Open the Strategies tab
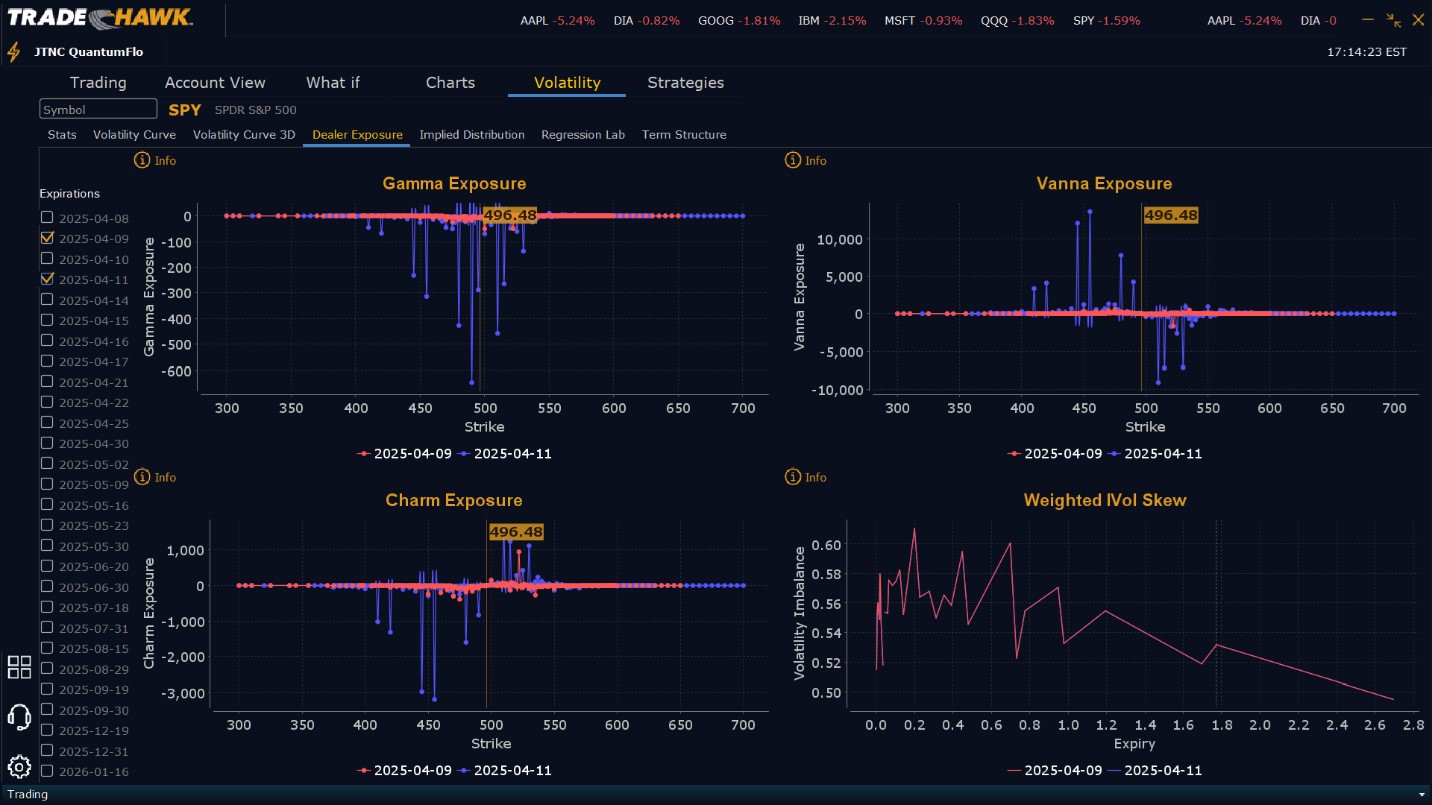This screenshot has height=805, width=1432. [685, 83]
